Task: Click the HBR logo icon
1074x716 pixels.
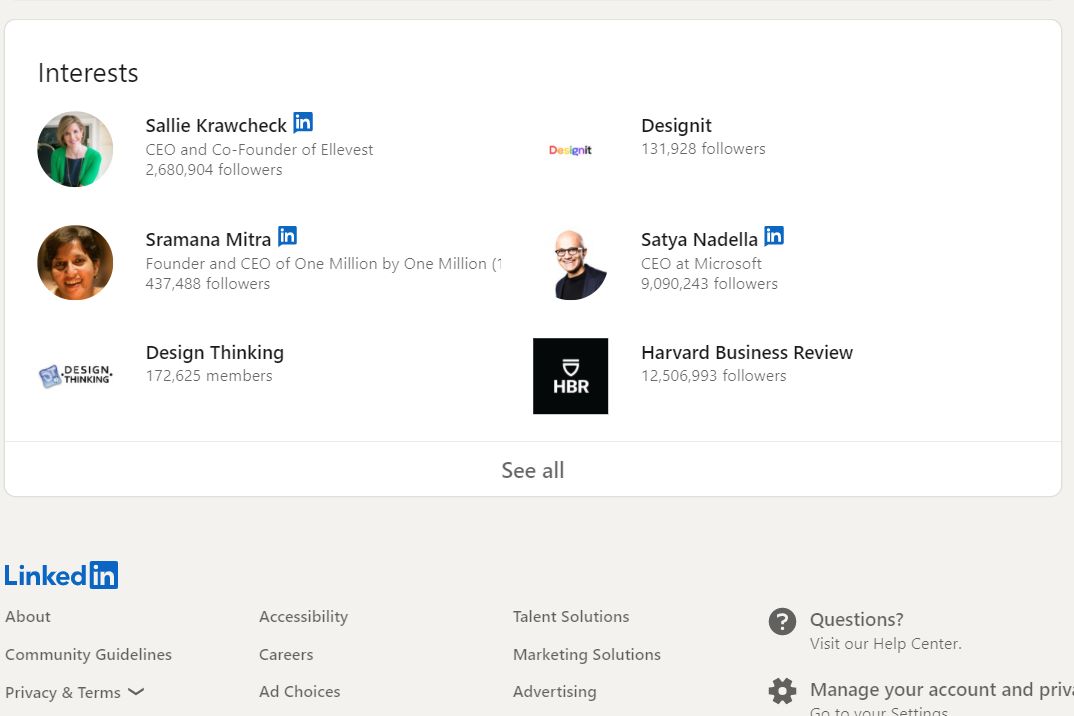Action: tap(571, 376)
